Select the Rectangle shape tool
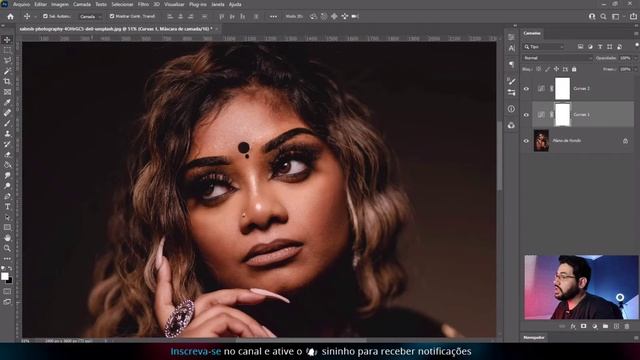Screen dimensions: 640x360 [x=7, y=227]
